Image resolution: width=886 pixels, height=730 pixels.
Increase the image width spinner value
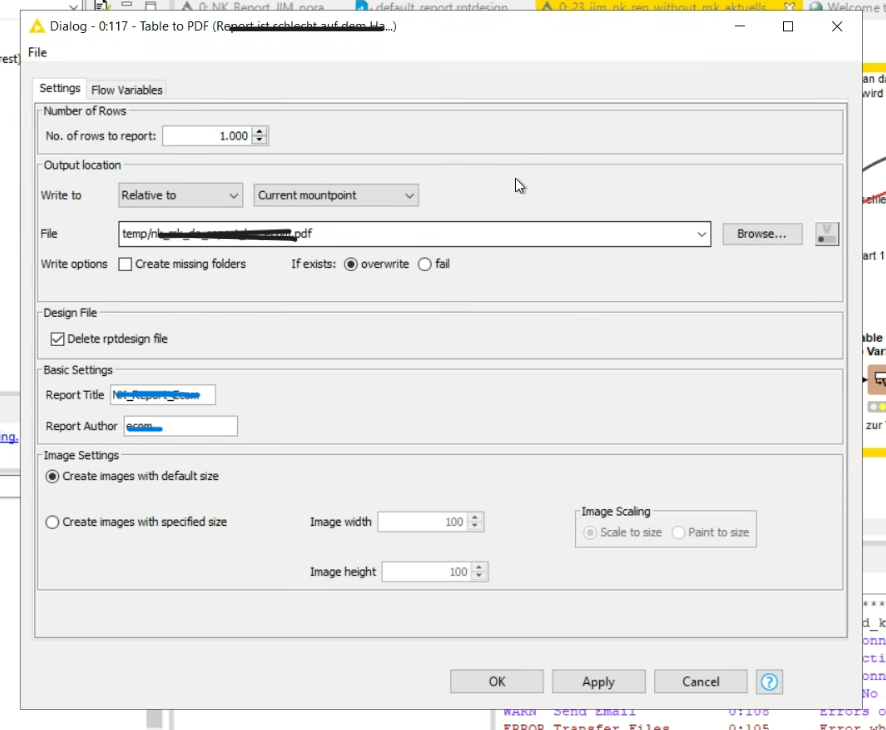coord(475,518)
